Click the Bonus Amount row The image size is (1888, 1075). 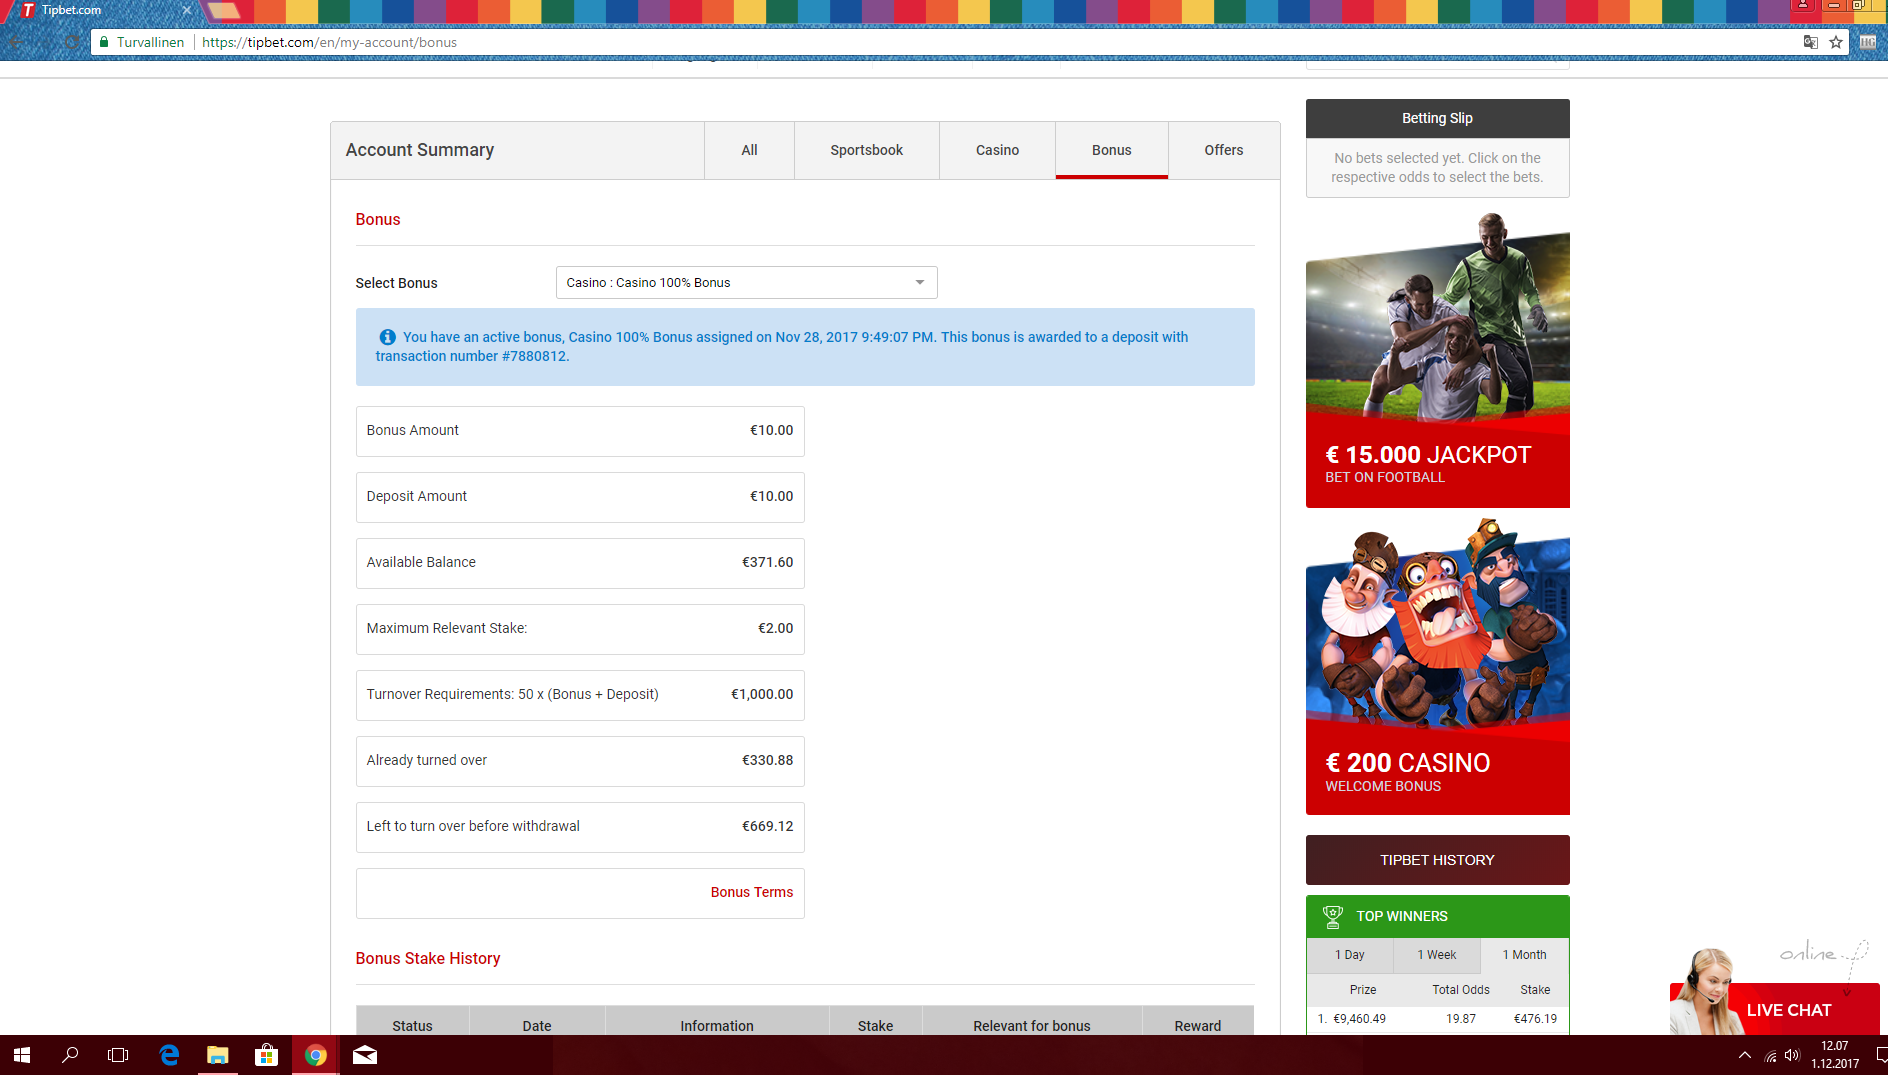(580, 431)
